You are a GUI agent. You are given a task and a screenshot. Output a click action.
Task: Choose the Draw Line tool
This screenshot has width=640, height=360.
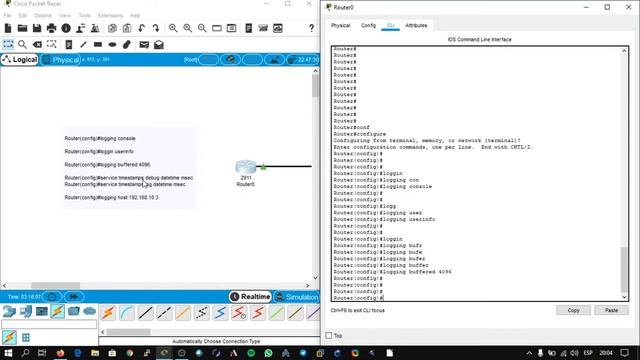(x=83, y=44)
